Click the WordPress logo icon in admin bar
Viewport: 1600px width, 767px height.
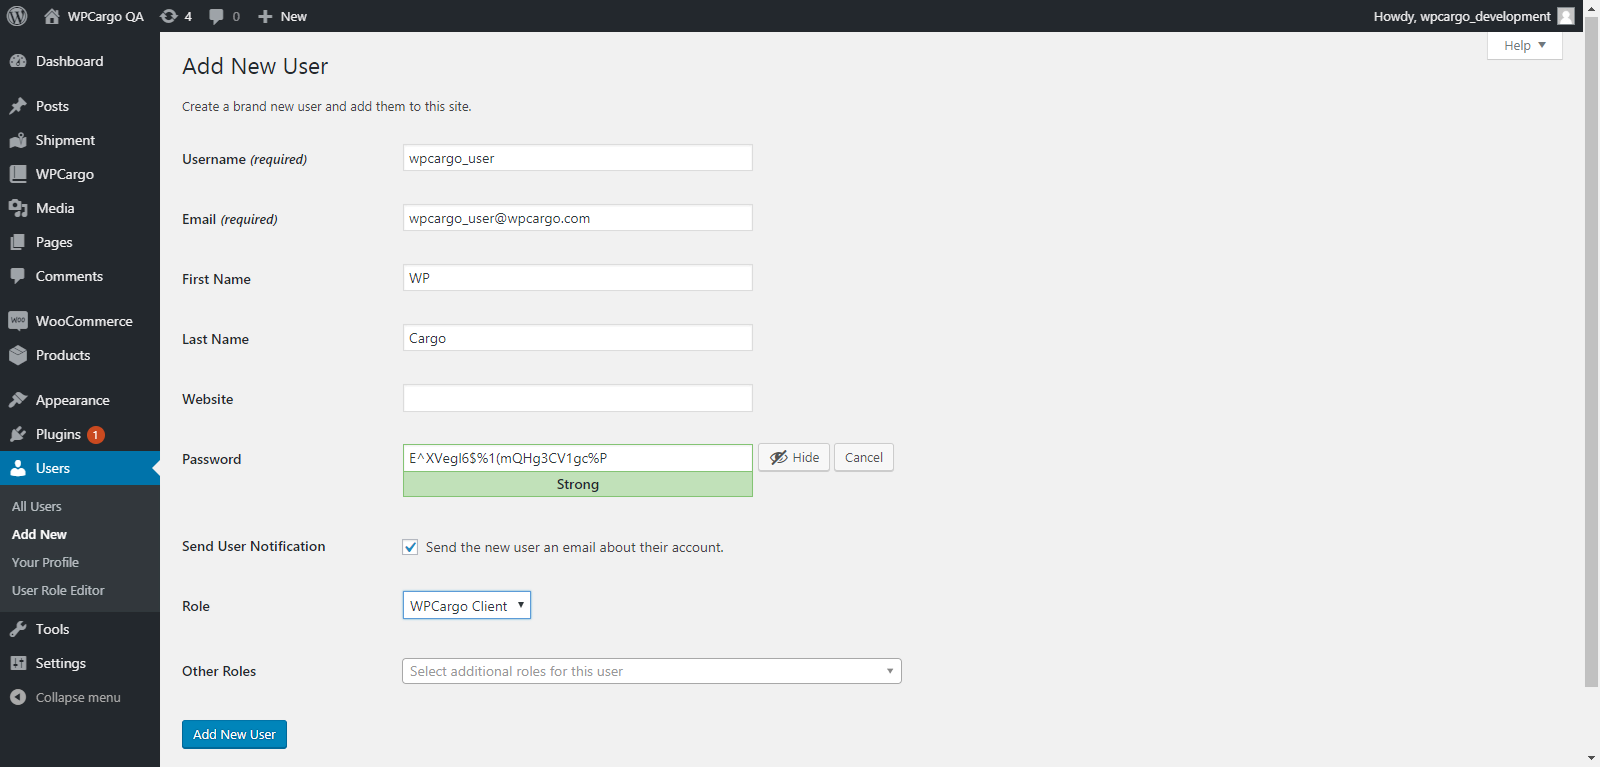17,16
